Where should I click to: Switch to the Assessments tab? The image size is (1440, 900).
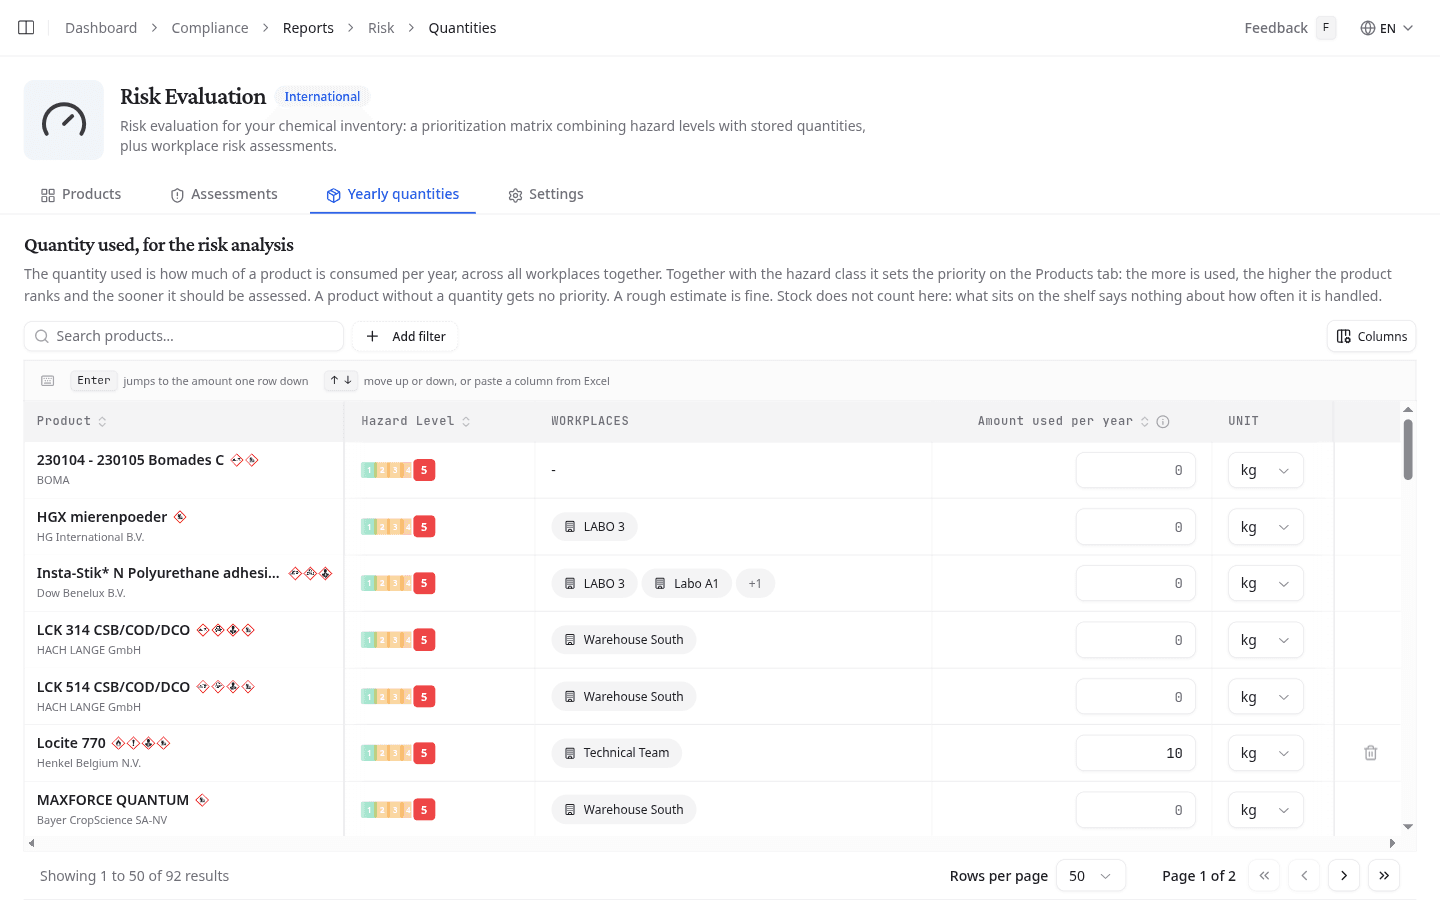coord(224,194)
